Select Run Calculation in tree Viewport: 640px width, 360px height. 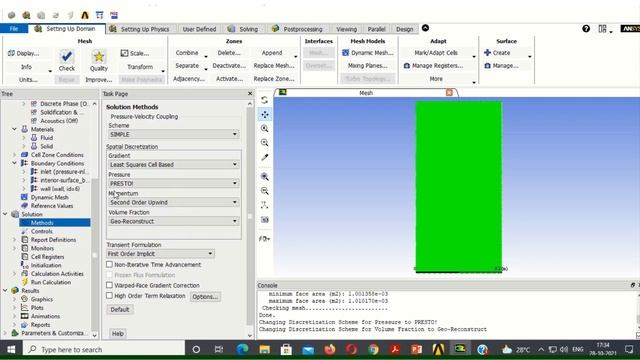click(x=51, y=282)
